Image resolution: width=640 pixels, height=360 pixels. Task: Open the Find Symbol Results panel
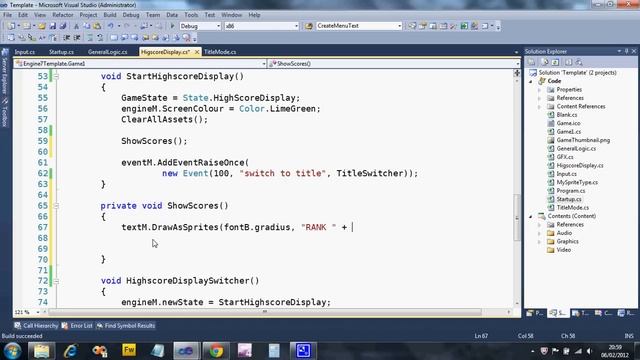[x=126, y=326]
